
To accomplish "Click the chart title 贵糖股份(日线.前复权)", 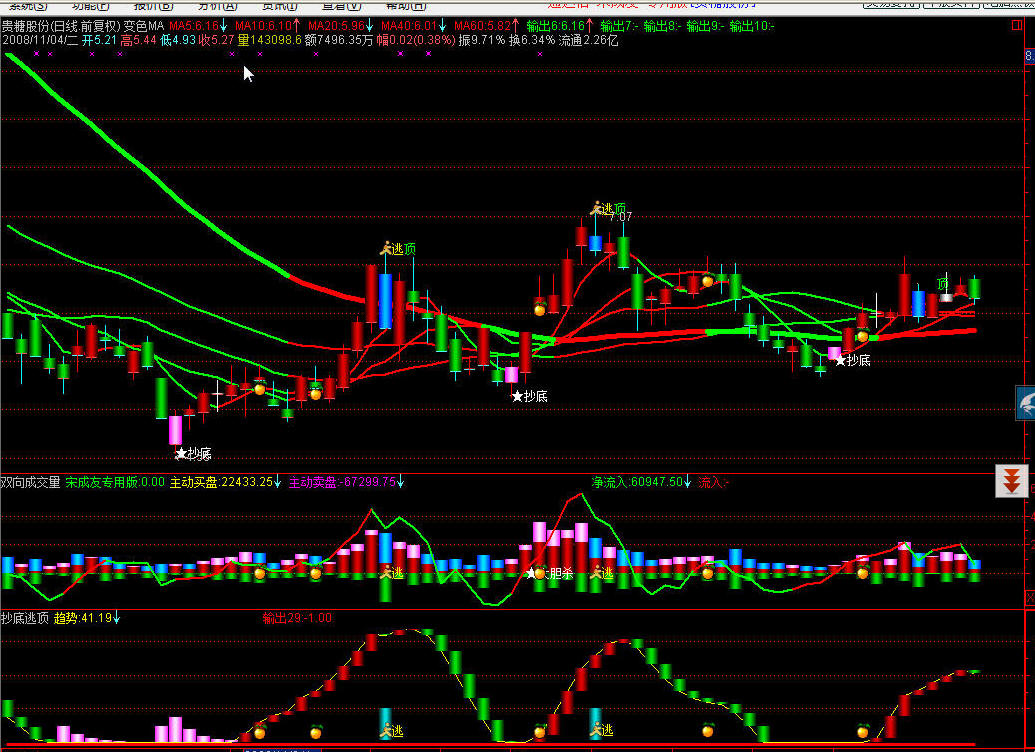I will [61, 26].
